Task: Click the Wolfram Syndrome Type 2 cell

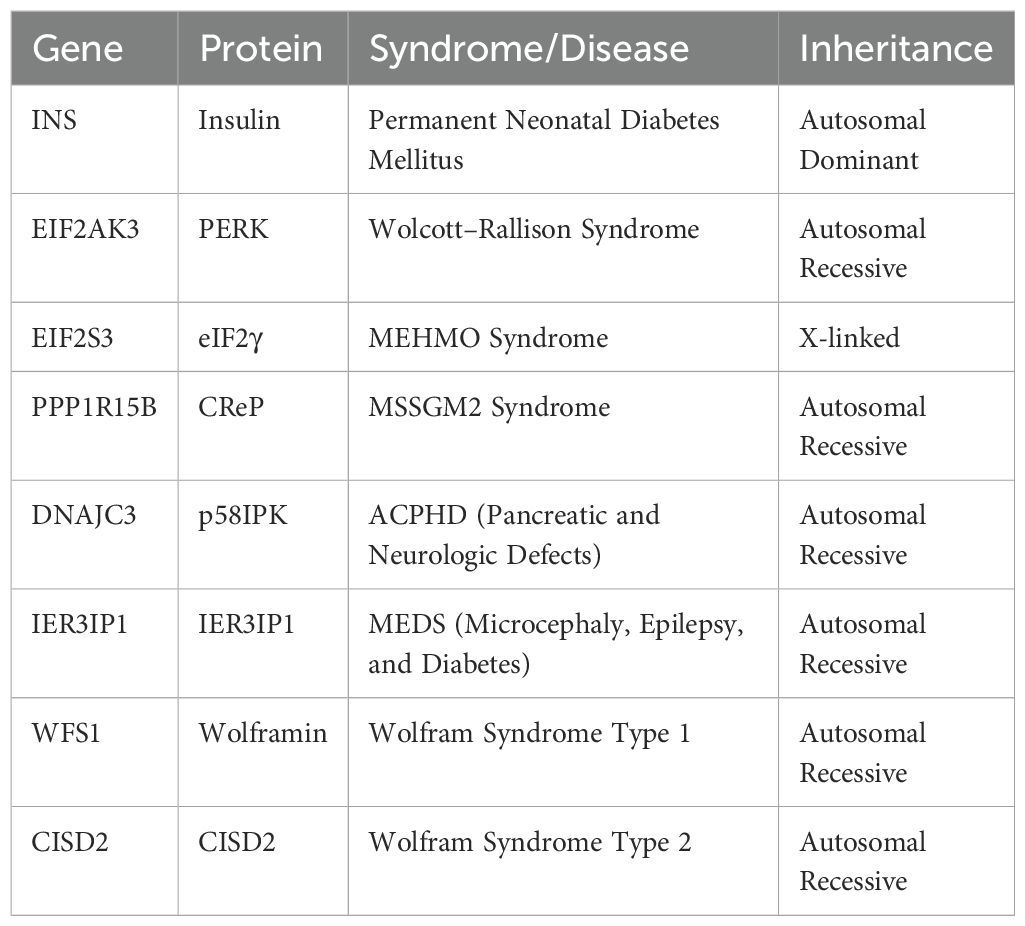Action: (529, 842)
